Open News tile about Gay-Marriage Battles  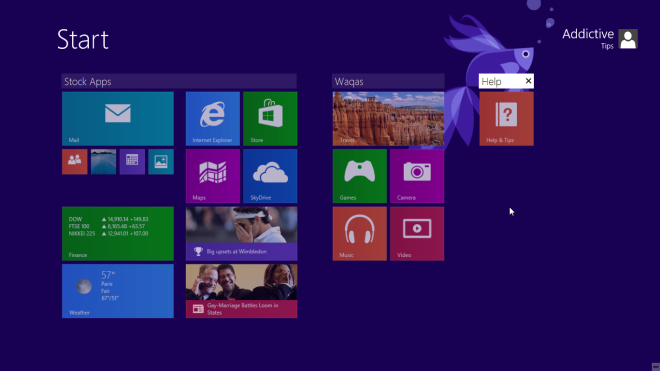coord(241,291)
